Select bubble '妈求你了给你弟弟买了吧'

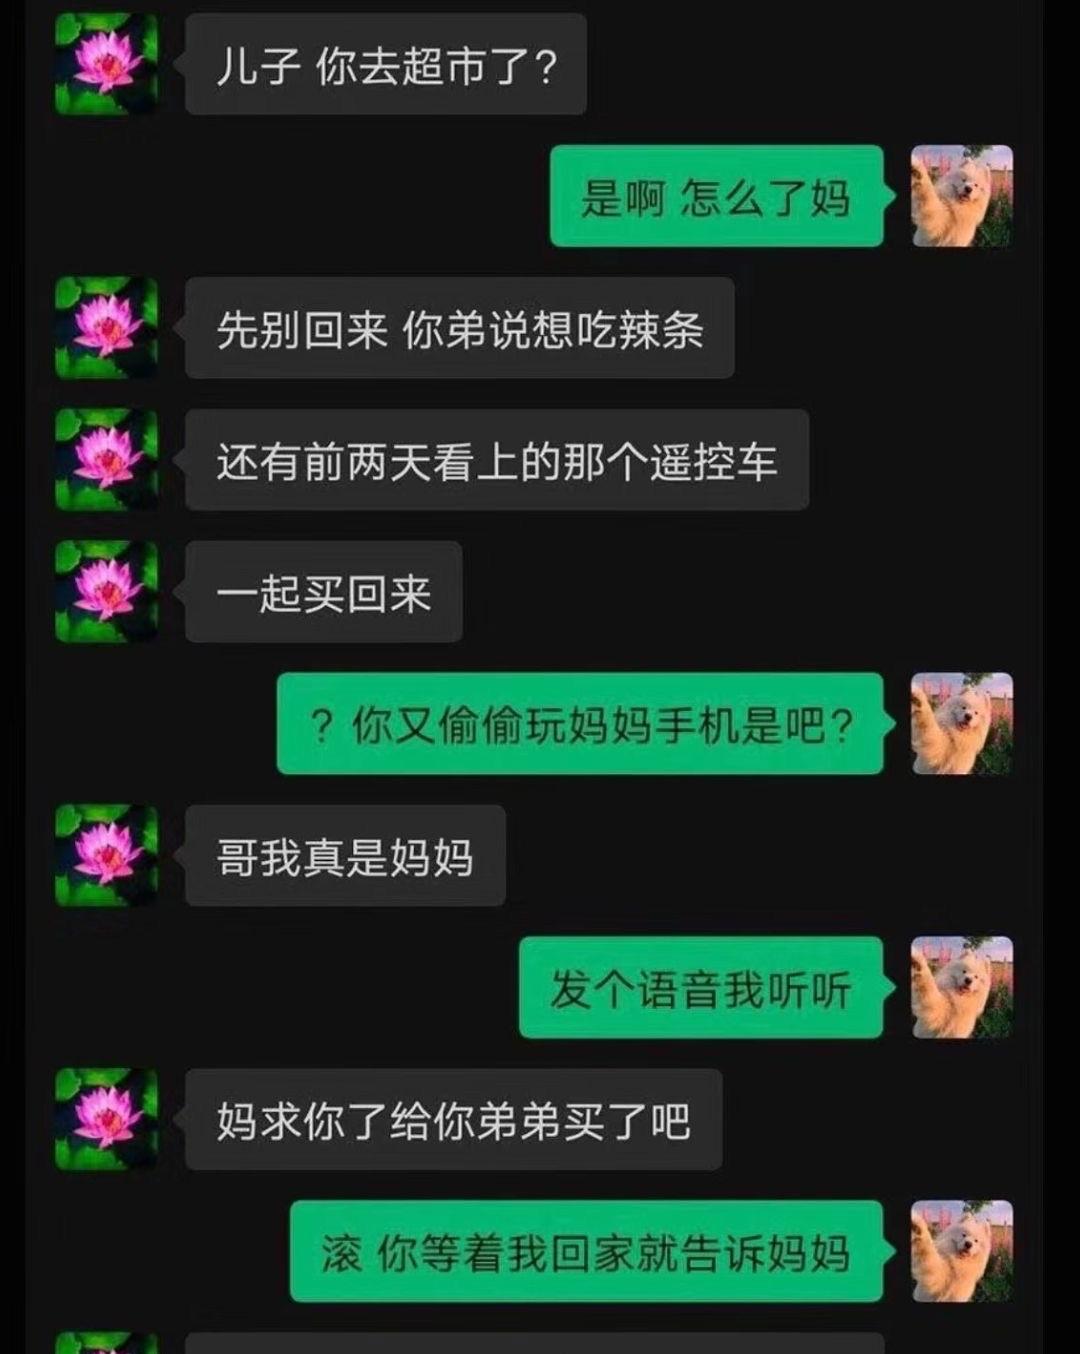454,1120
